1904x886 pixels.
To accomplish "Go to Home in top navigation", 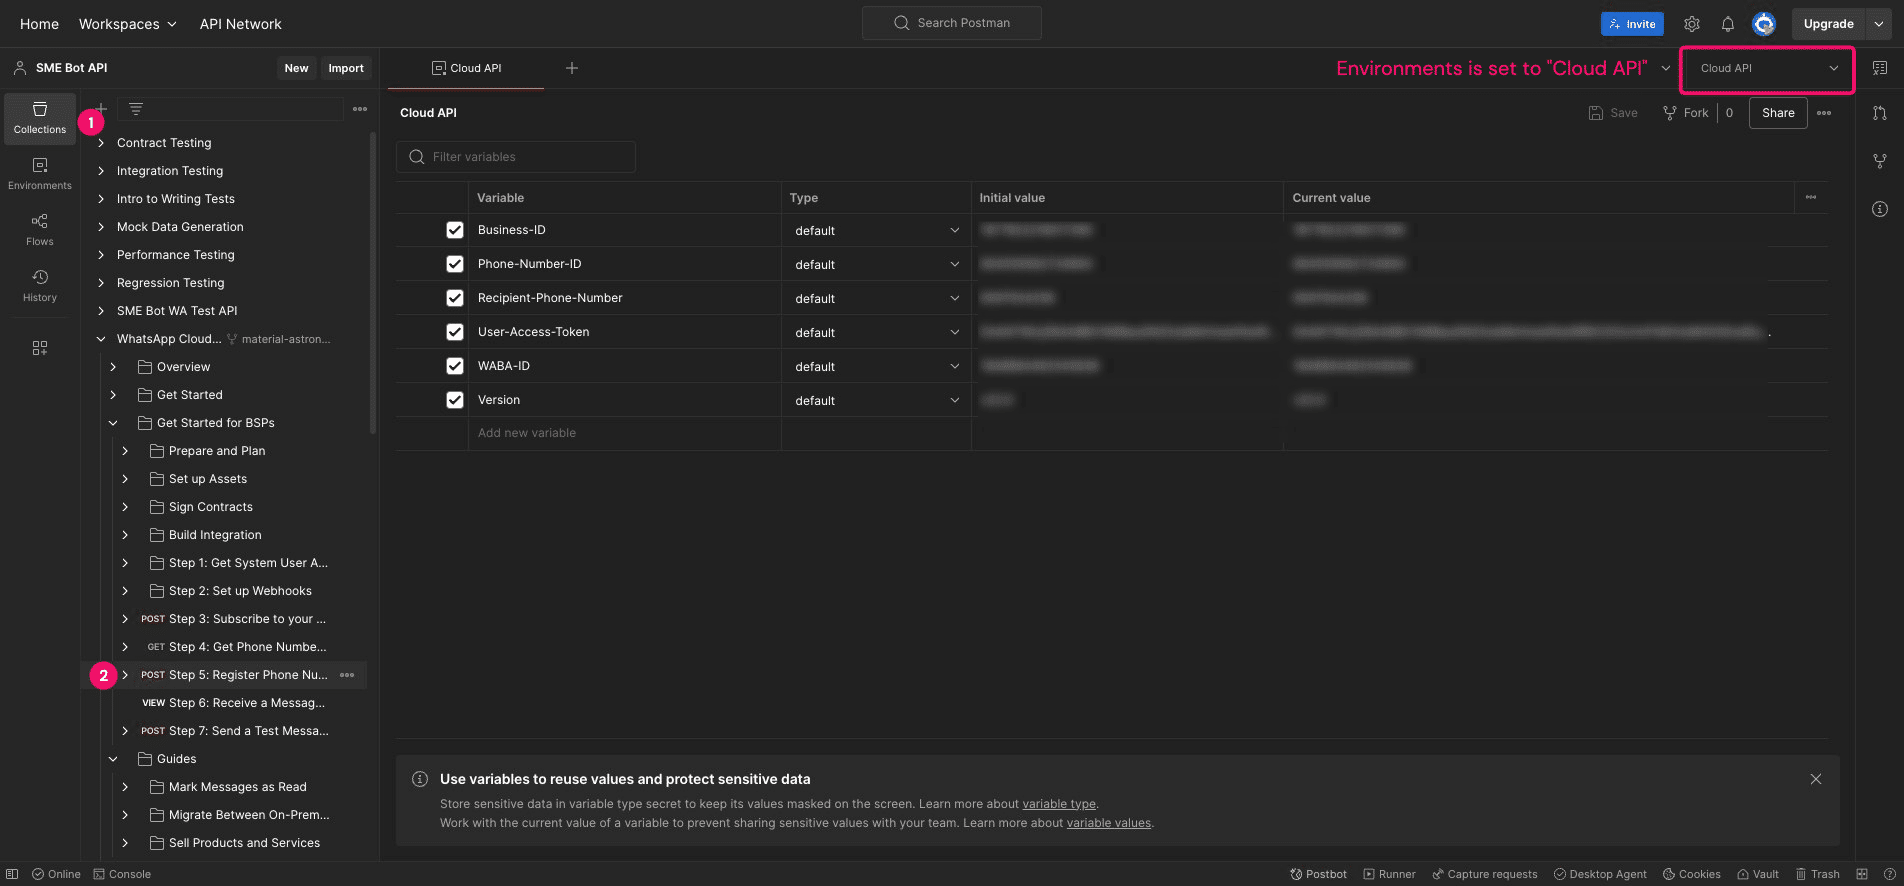I will (x=39, y=24).
